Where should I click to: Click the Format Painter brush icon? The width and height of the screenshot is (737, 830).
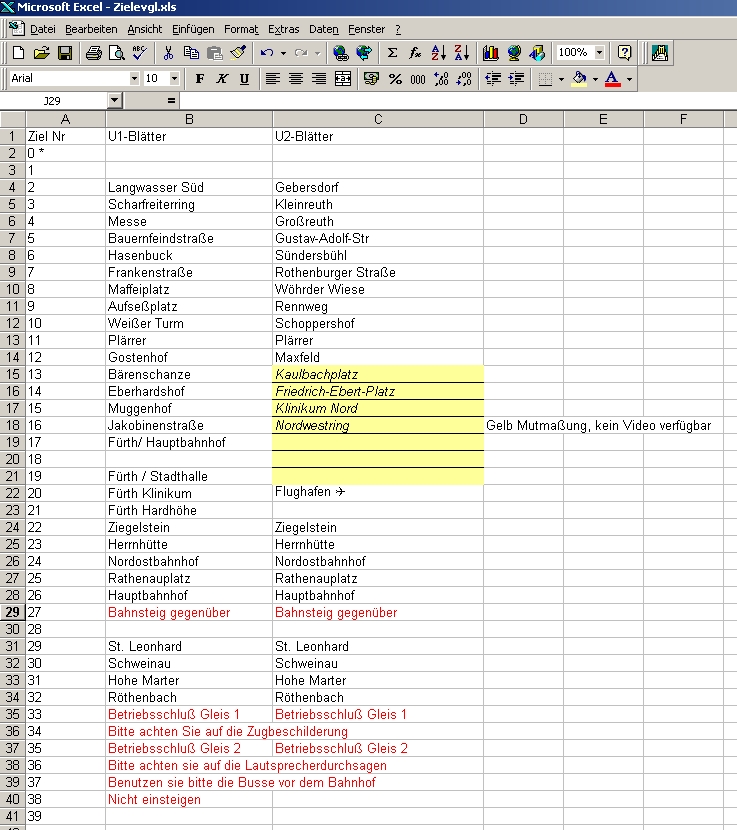click(x=237, y=53)
